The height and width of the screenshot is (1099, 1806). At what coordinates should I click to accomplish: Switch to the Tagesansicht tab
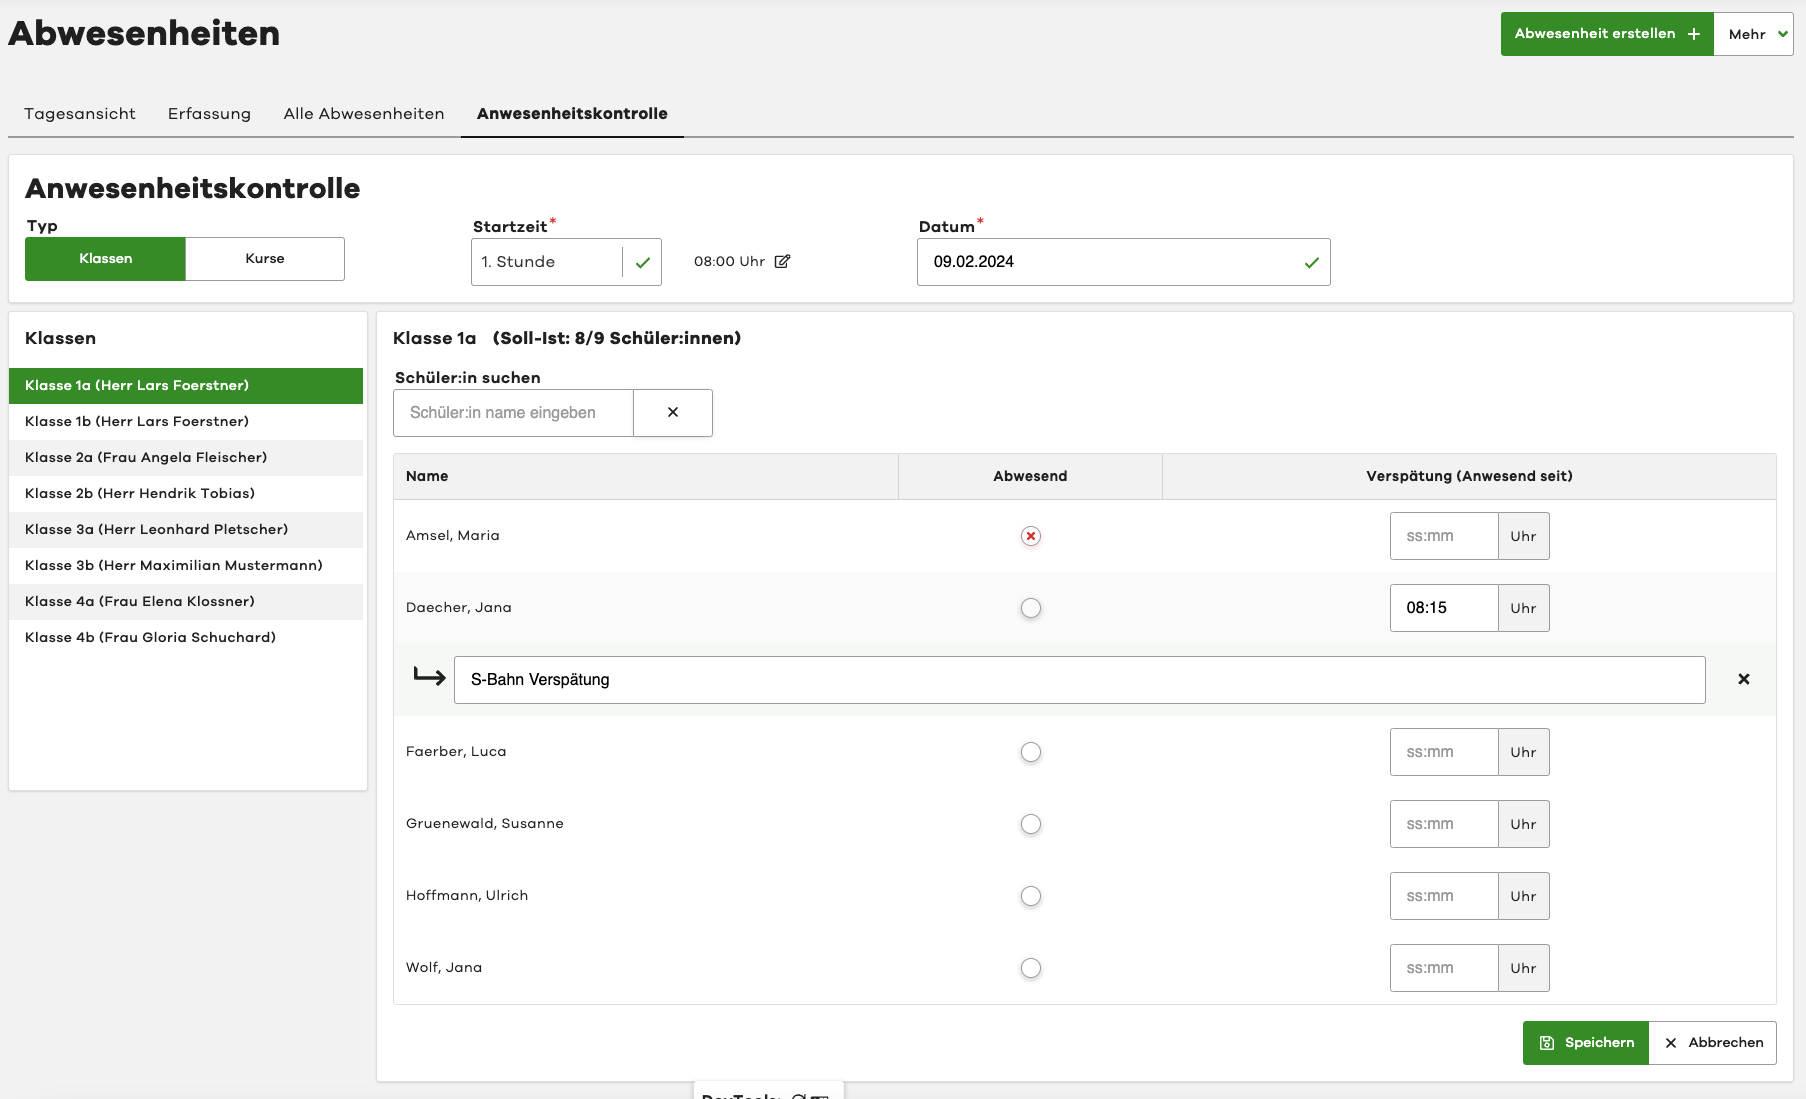point(80,114)
